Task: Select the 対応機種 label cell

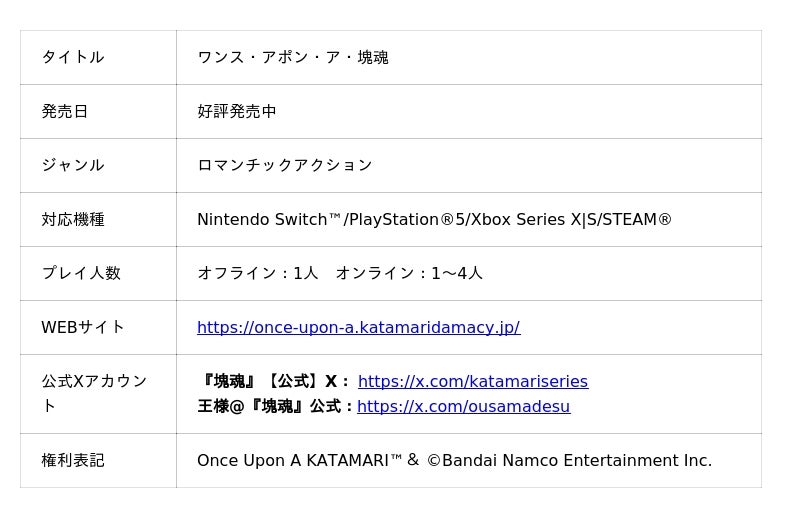Action: click(73, 220)
